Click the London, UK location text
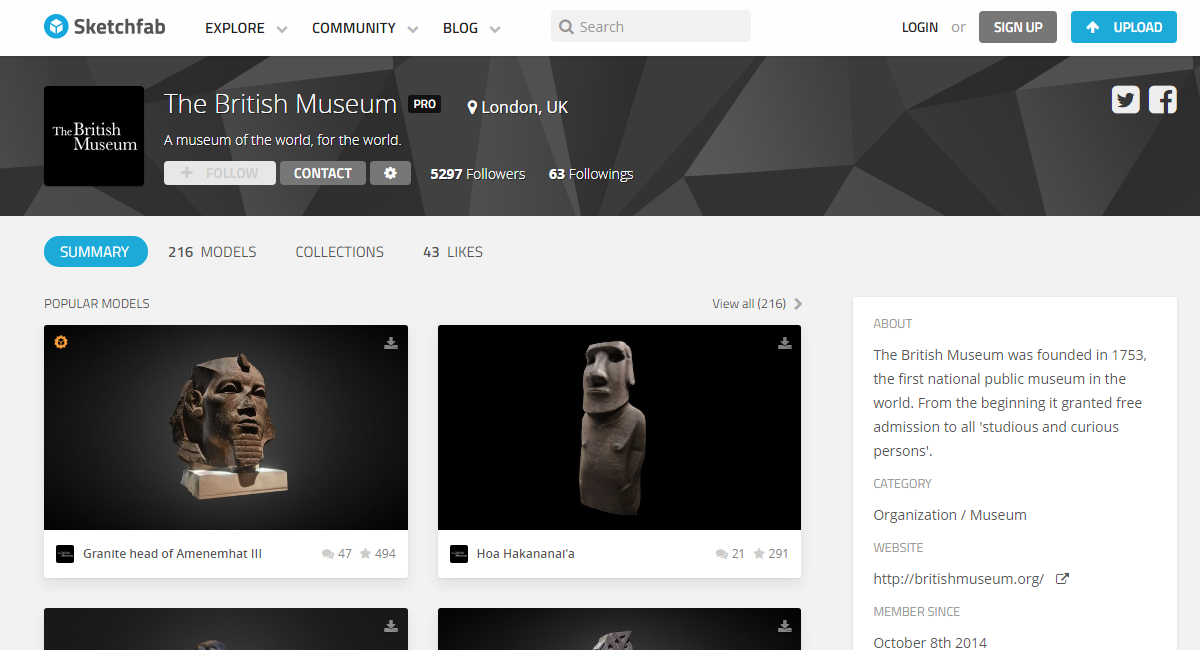The width and height of the screenshot is (1200, 650). pos(525,107)
